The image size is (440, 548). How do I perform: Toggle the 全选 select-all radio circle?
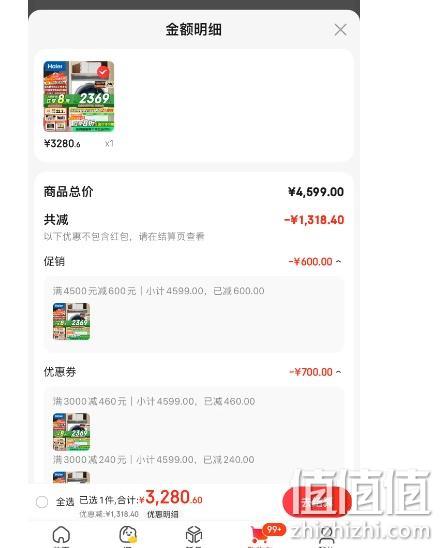42,502
